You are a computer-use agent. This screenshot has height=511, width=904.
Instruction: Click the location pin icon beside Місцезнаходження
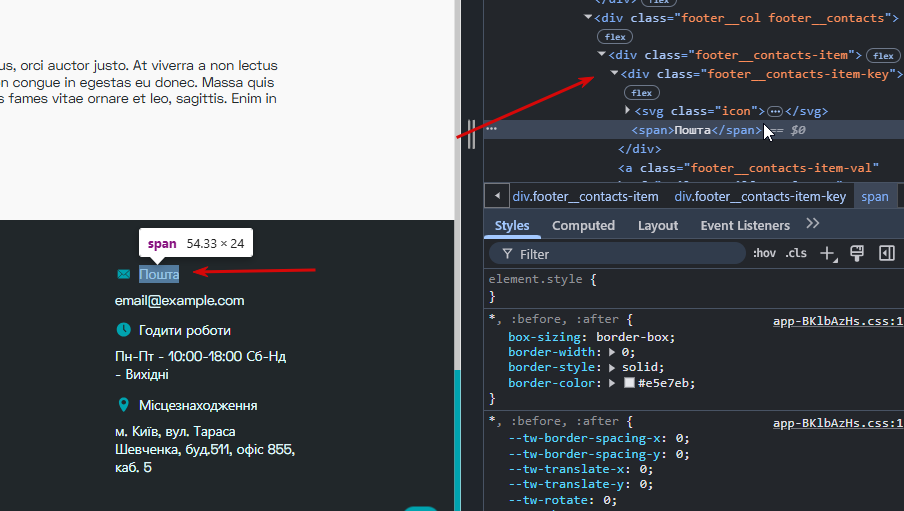point(123,405)
